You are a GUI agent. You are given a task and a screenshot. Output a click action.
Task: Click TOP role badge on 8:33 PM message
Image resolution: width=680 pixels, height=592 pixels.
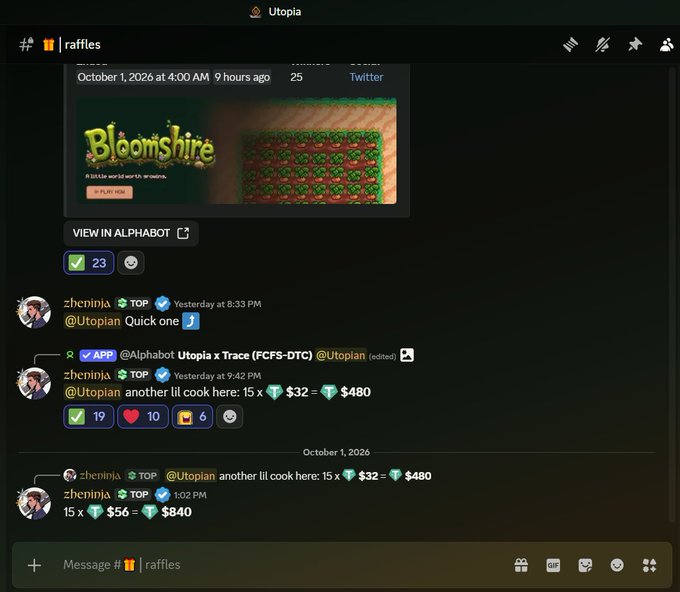point(133,303)
